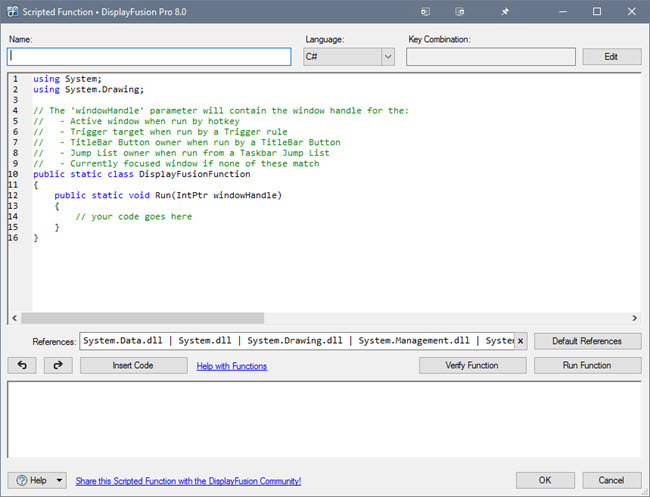Click comment 'Active window when run by hotkey'
650x497 pixels.
(x=136, y=121)
